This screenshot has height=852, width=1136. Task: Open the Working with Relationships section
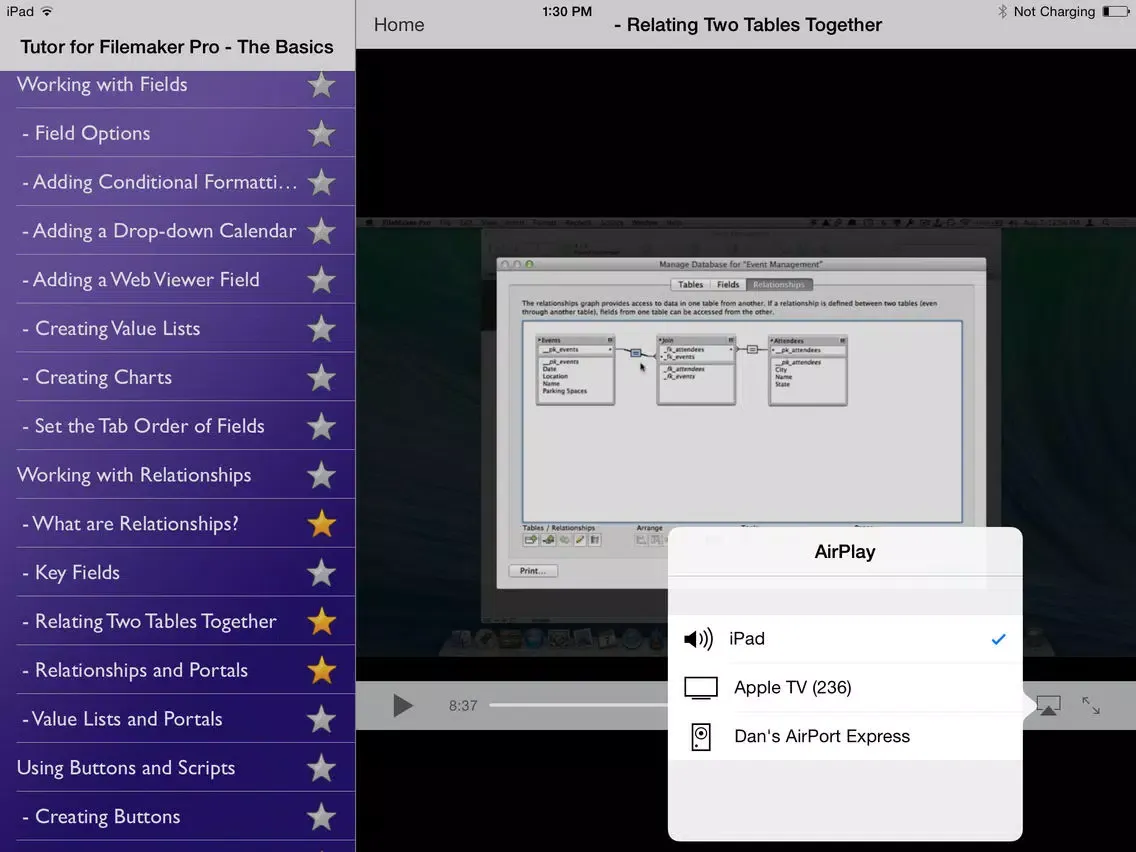[134, 475]
